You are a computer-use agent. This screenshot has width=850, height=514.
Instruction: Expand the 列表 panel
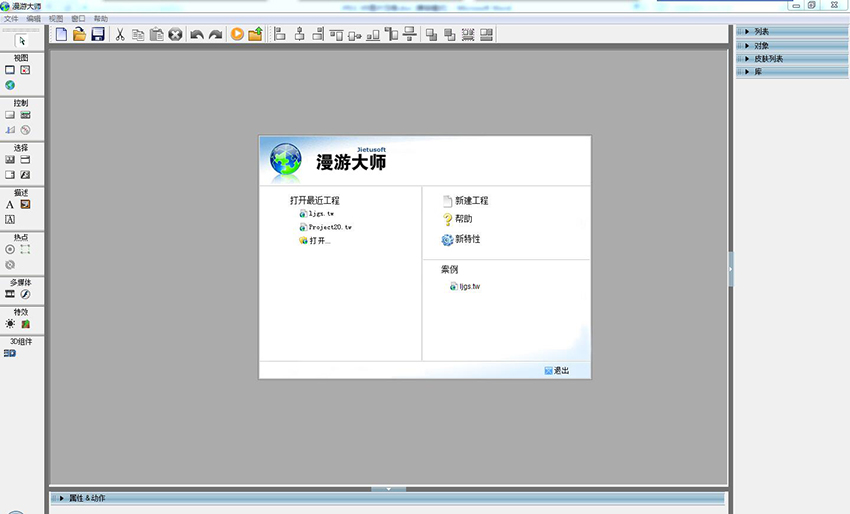(761, 31)
